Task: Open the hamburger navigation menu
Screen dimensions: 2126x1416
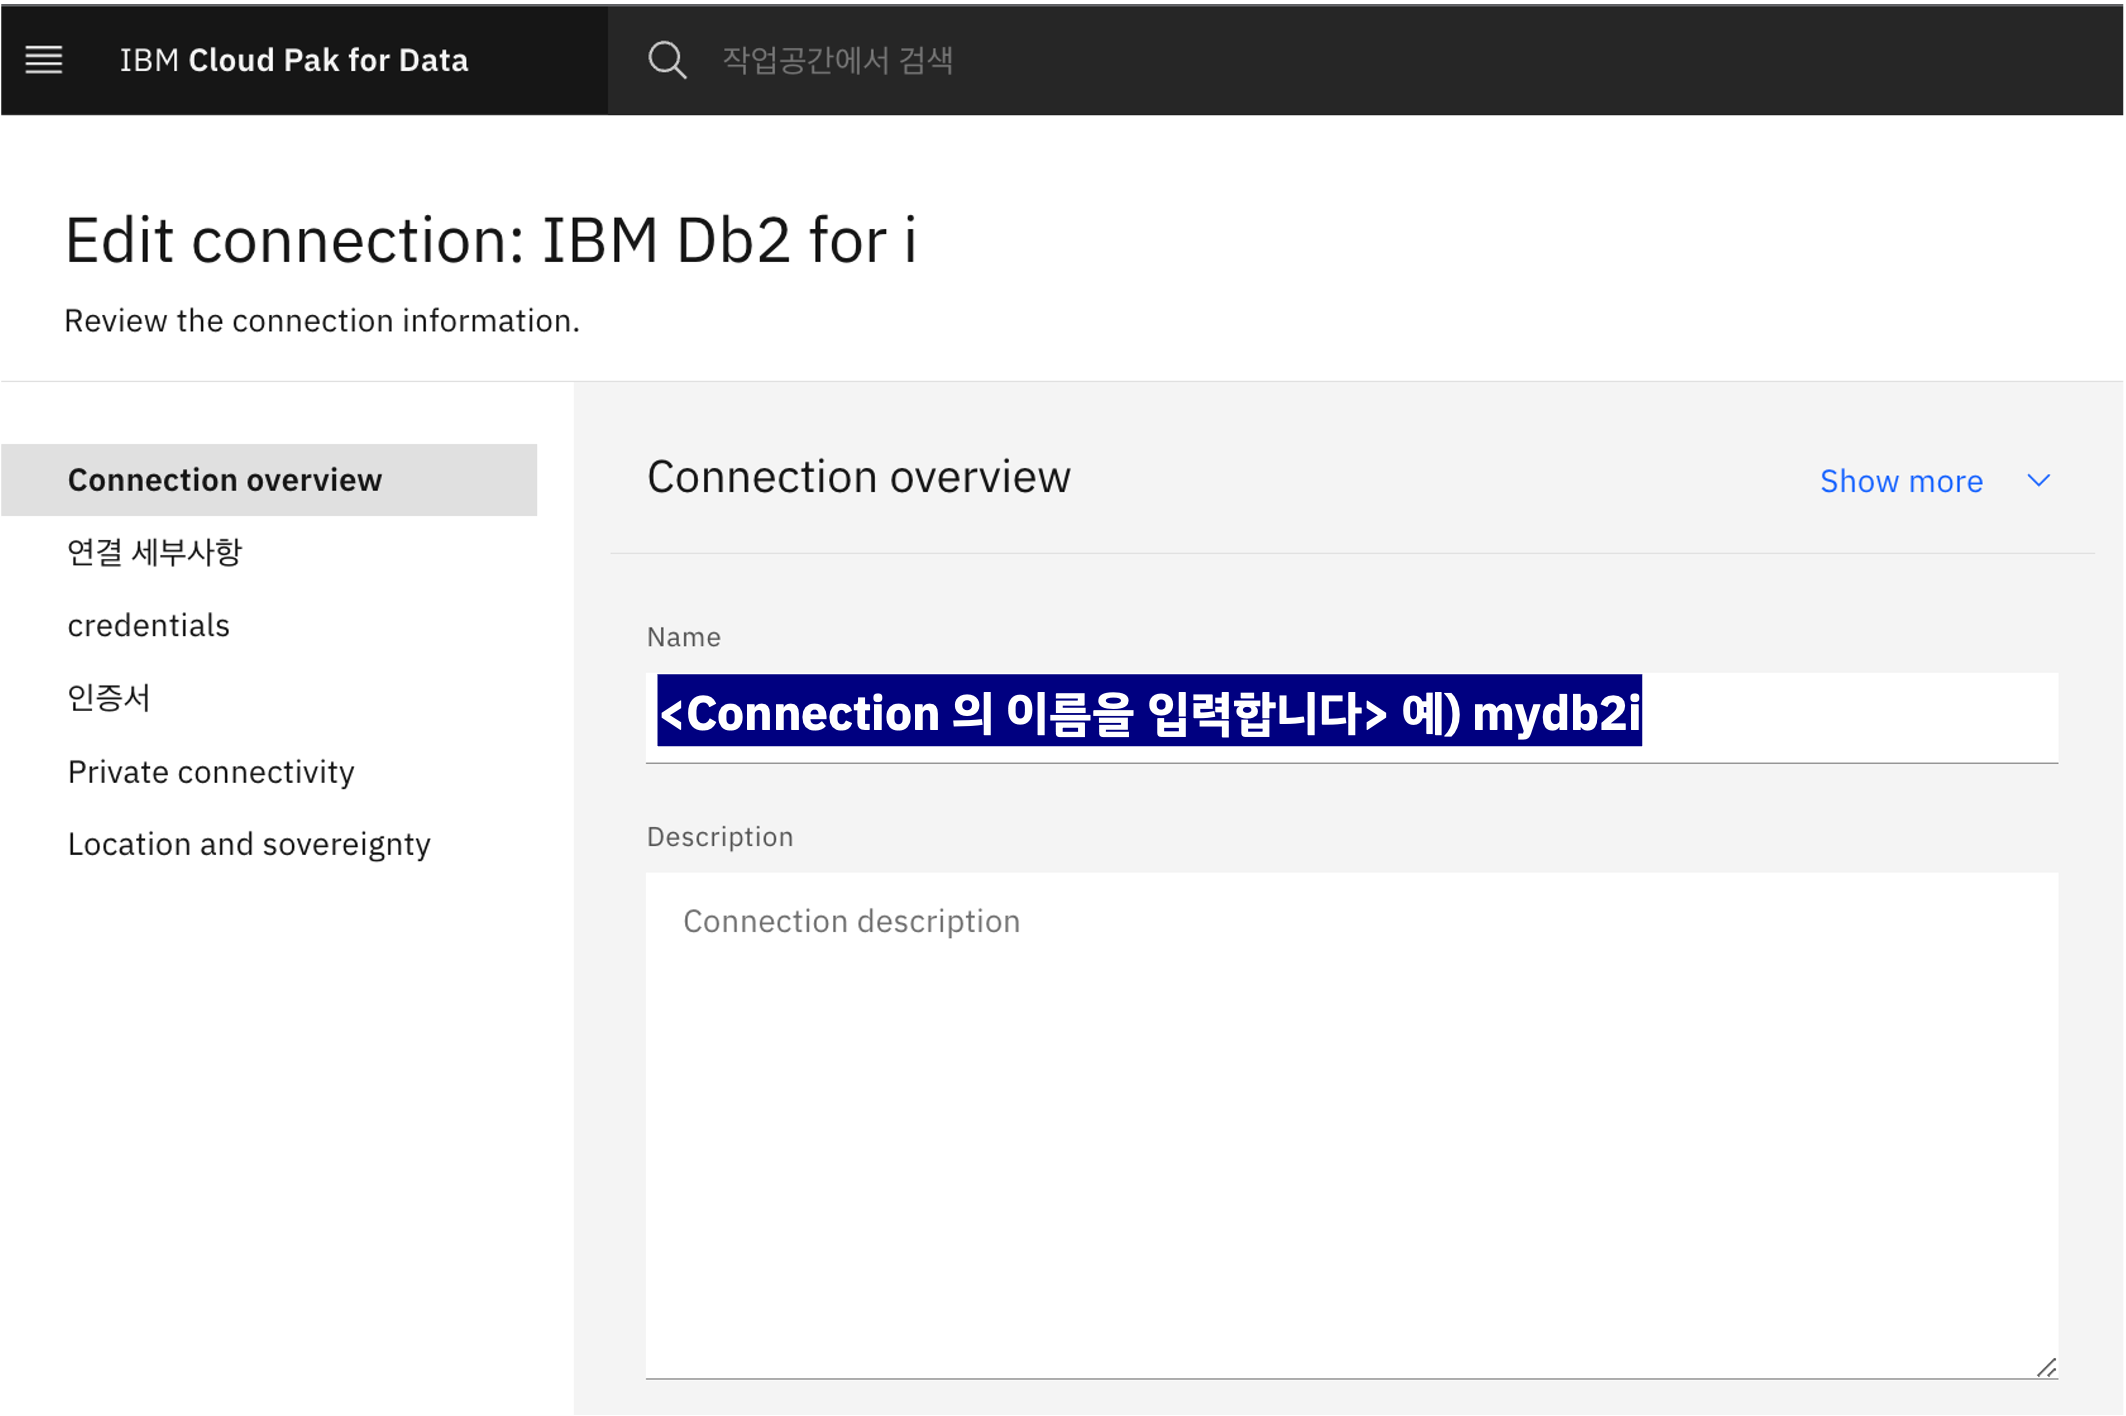Action: [44, 60]
